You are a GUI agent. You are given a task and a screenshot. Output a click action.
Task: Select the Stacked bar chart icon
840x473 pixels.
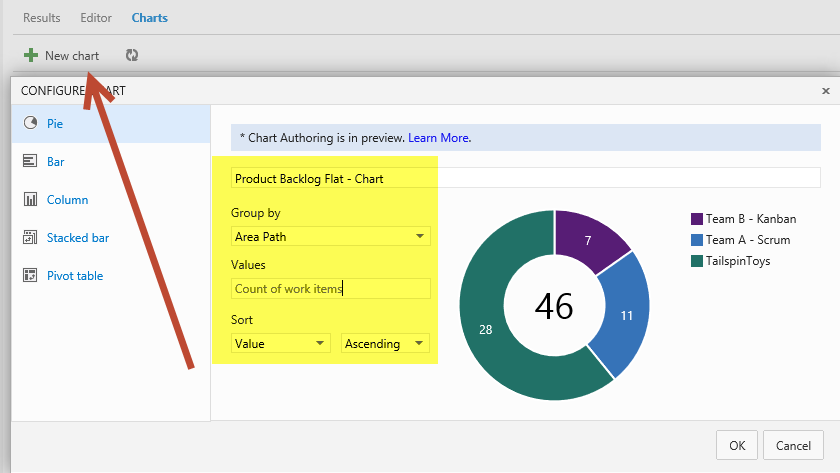click(30, 238)
